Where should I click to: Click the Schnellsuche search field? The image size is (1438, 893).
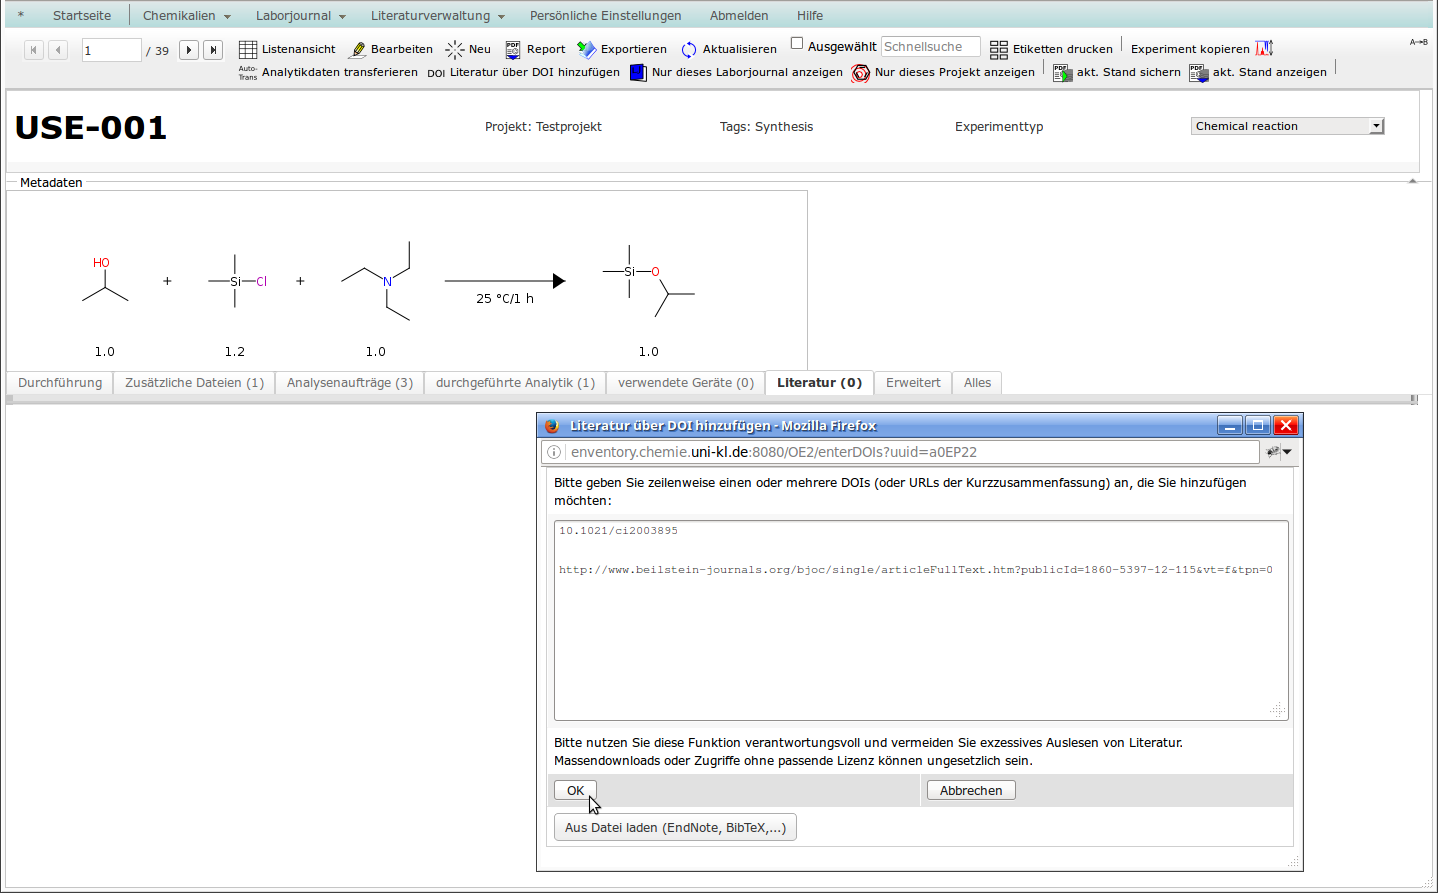click(x=931, y=47)
